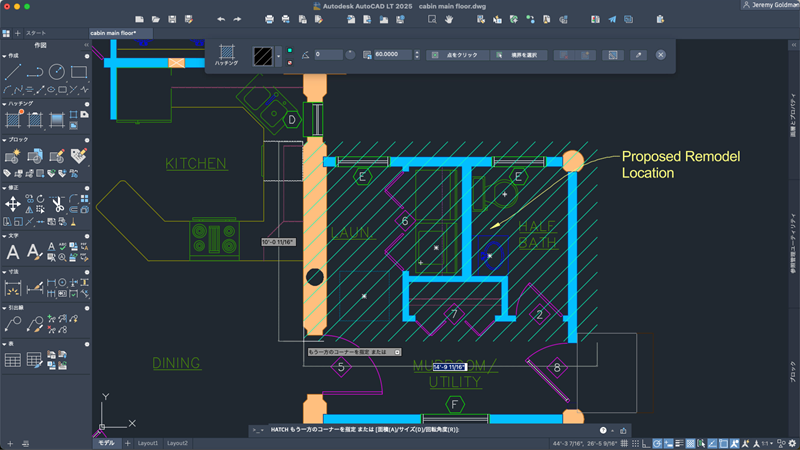
Task: Select the Multileader tool
Action: pyautogui.click(x=13, y=324)
